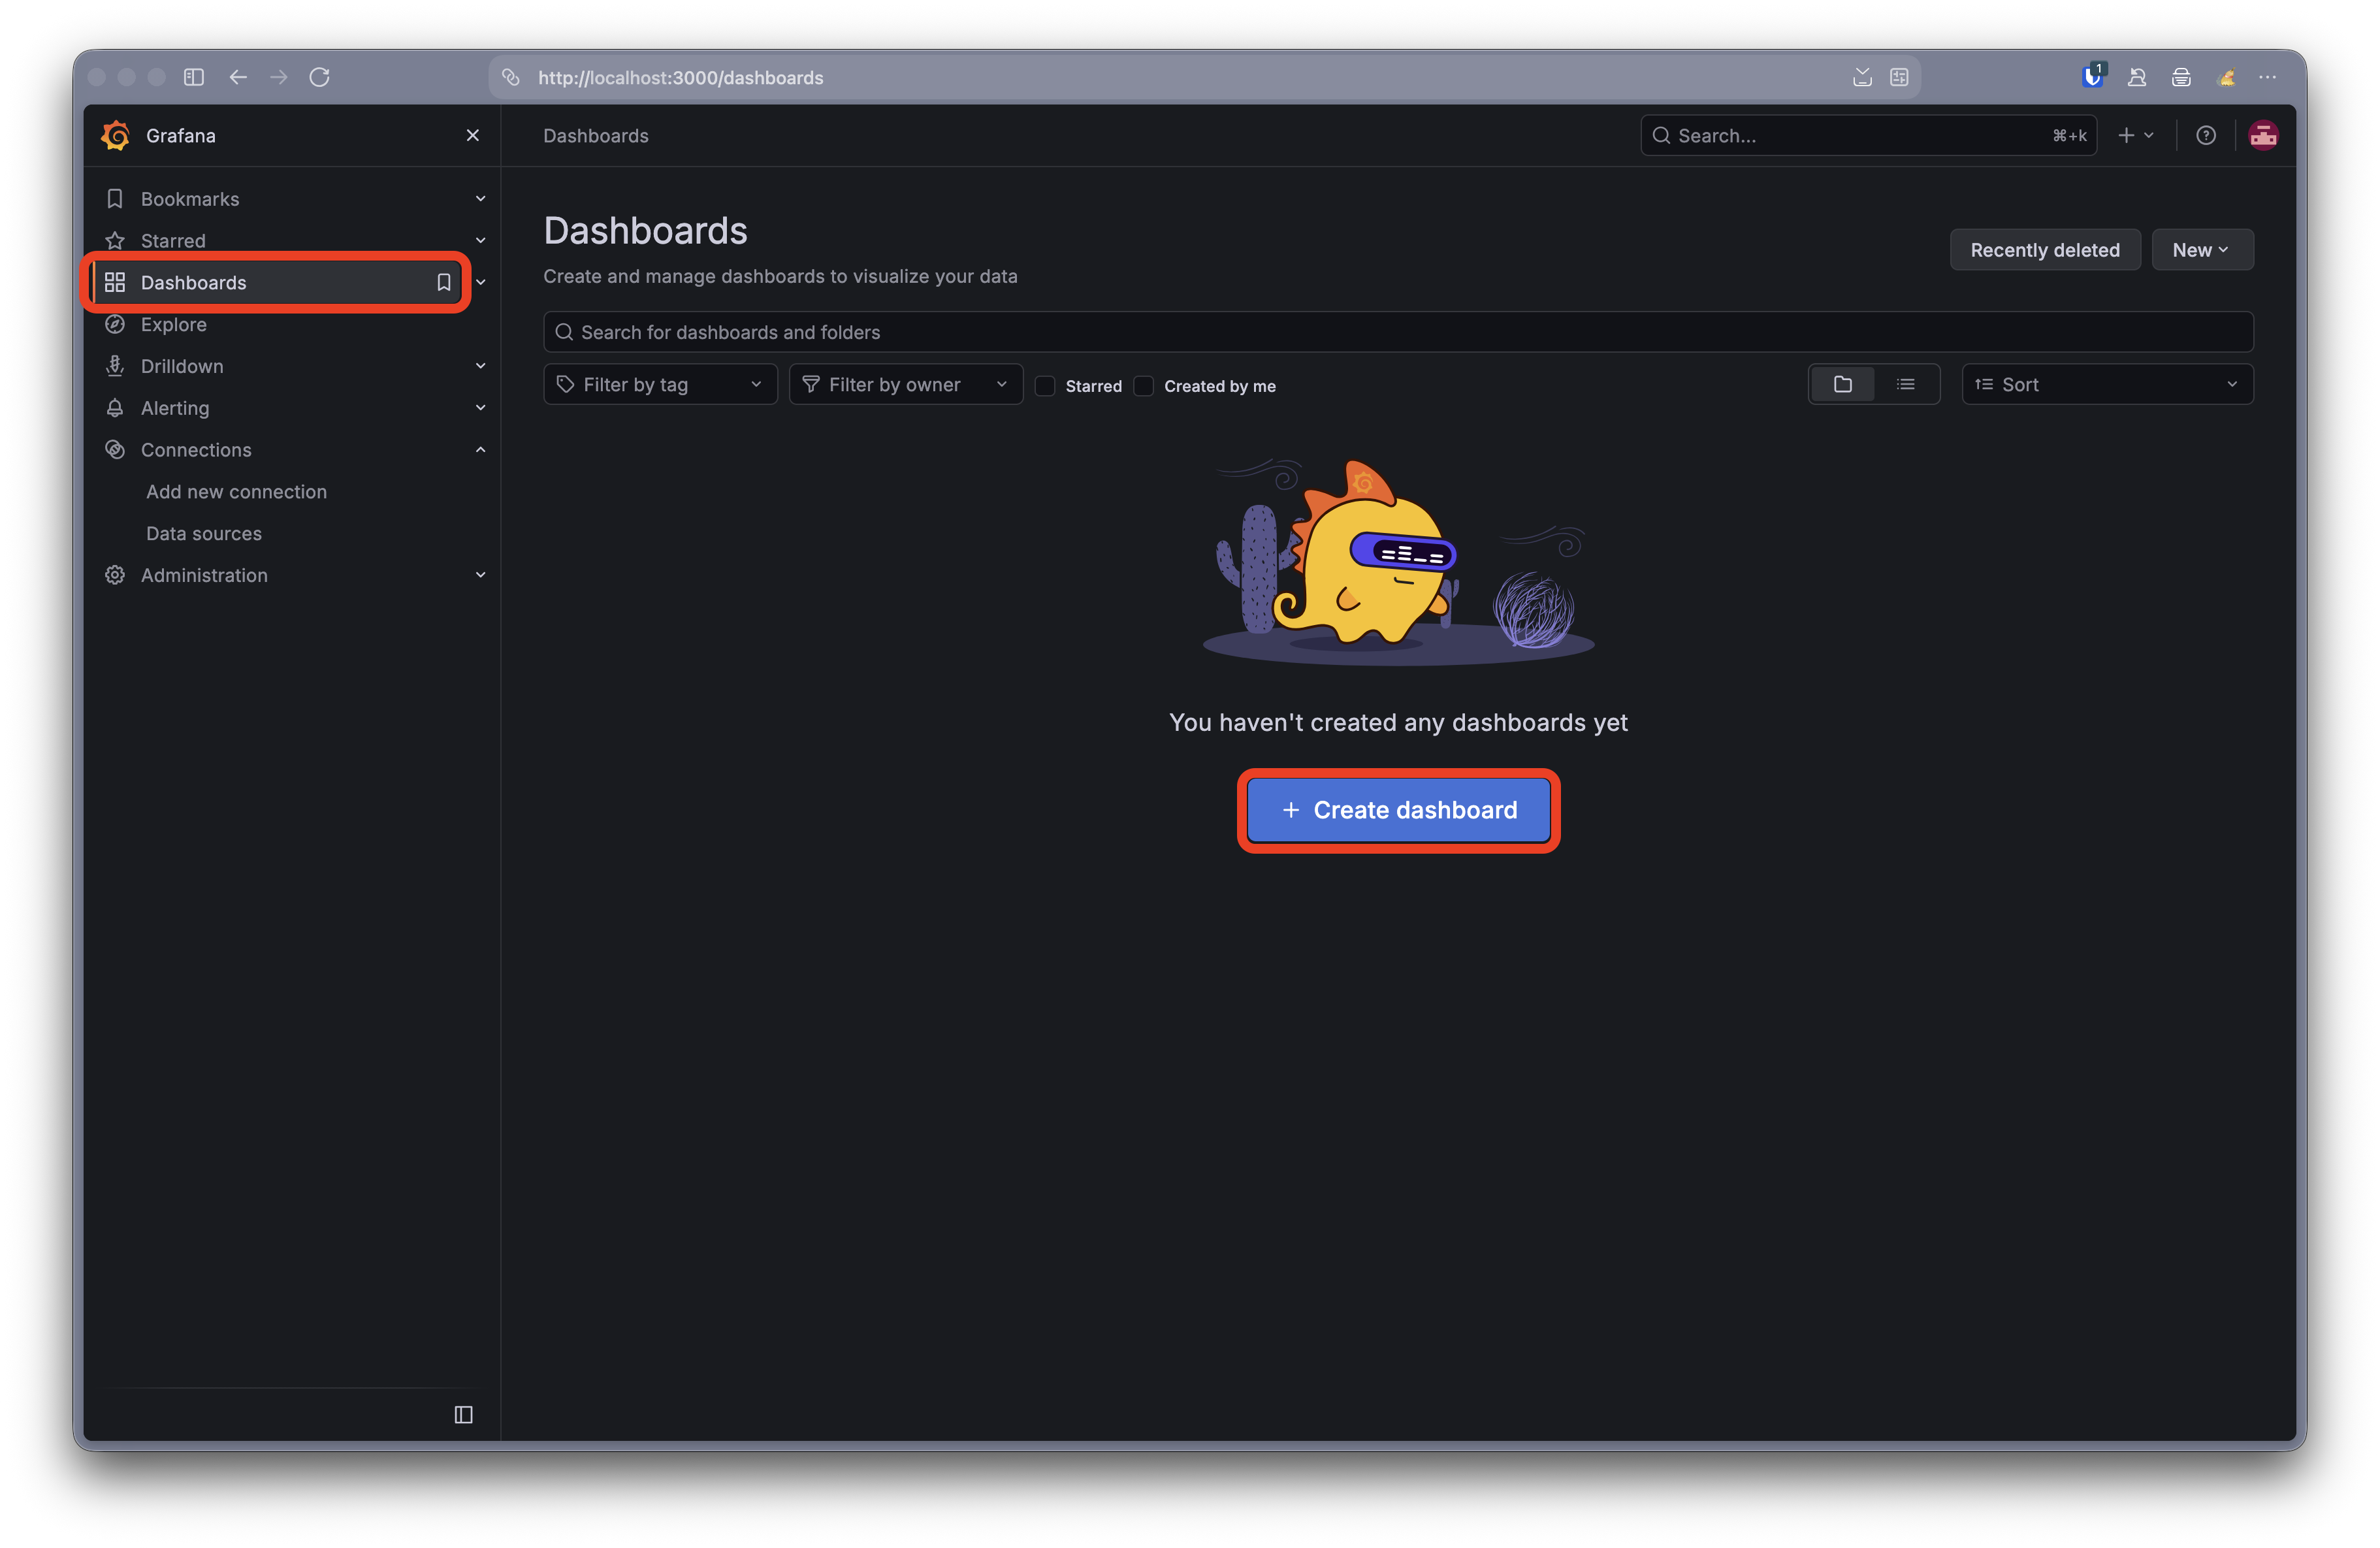The width and height of the screenshot is (2380, 1548).
Task: Open the user profile avatar
Action: [2263, 135]
